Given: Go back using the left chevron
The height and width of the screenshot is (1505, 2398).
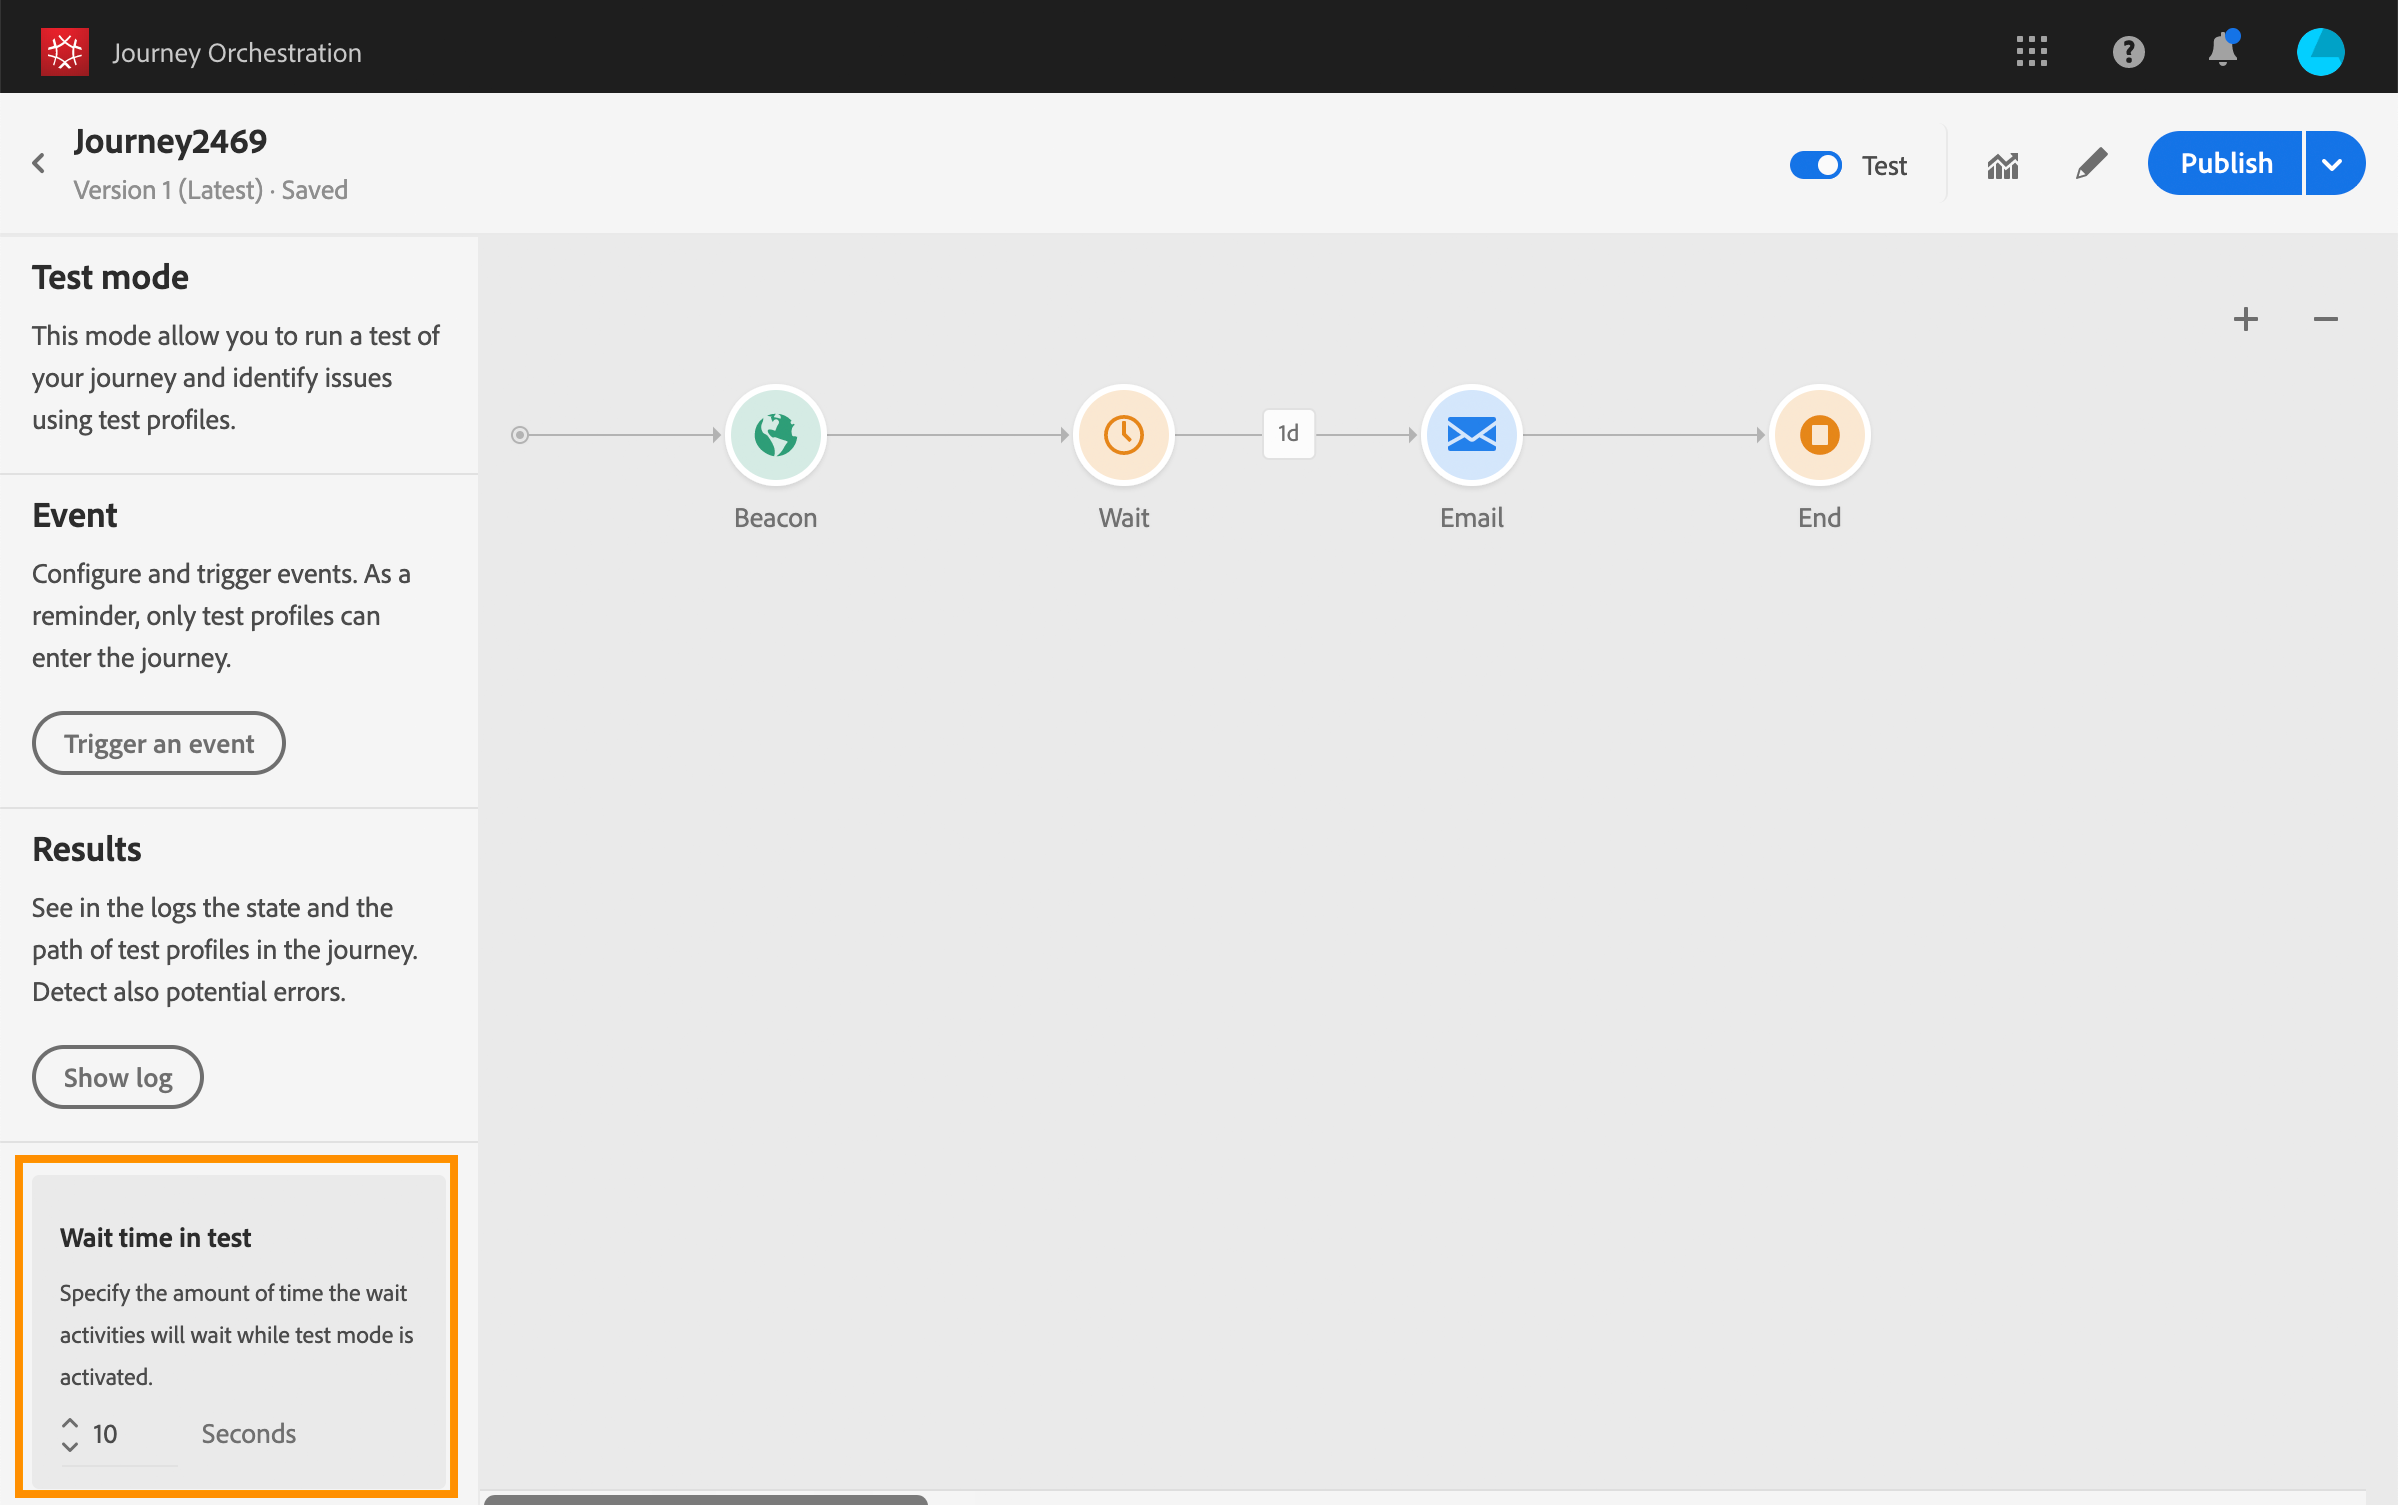Looking at the screenshot, I should pyautogui.click(x=39, y=163).
